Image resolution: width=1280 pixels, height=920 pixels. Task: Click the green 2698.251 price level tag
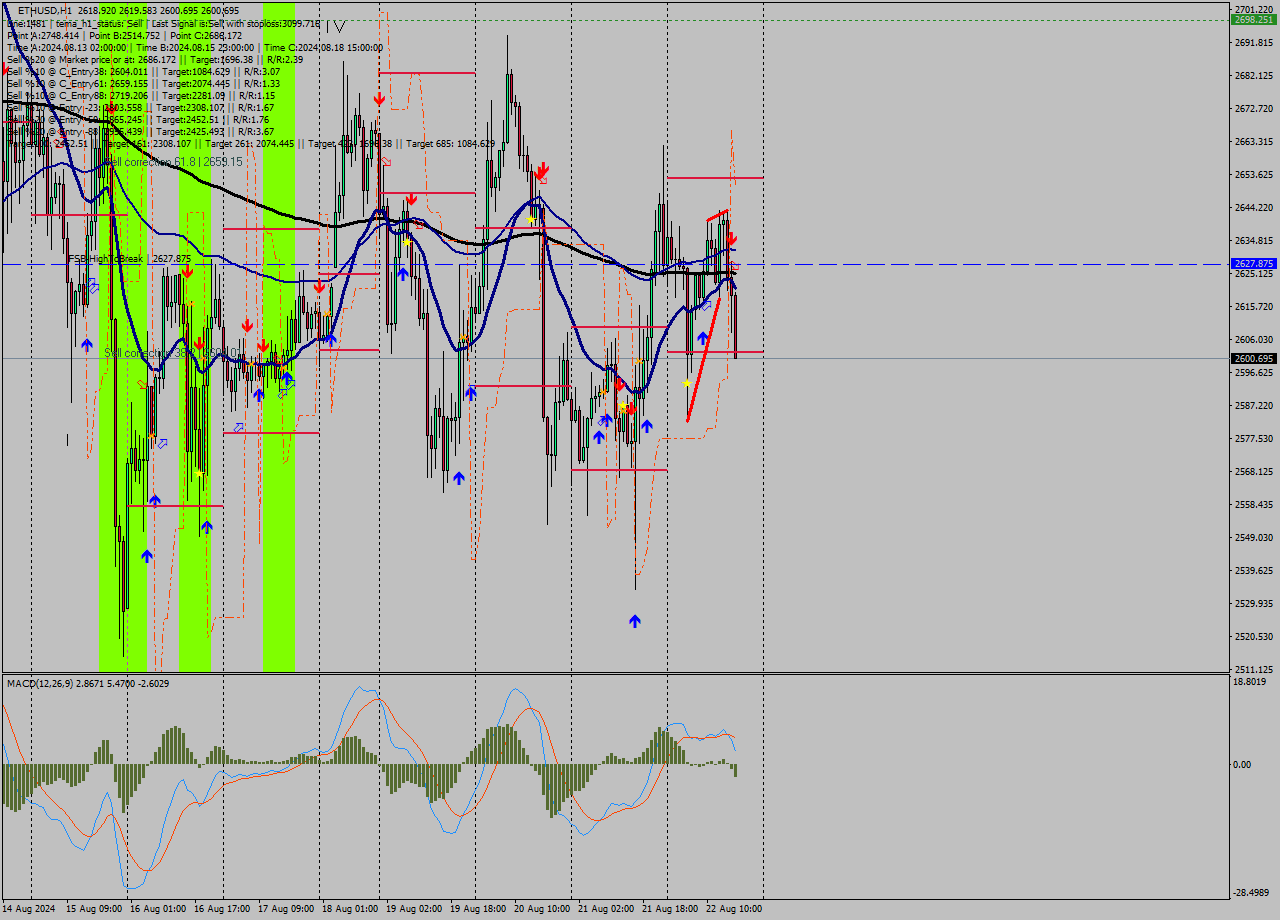tap(1254, 19)
